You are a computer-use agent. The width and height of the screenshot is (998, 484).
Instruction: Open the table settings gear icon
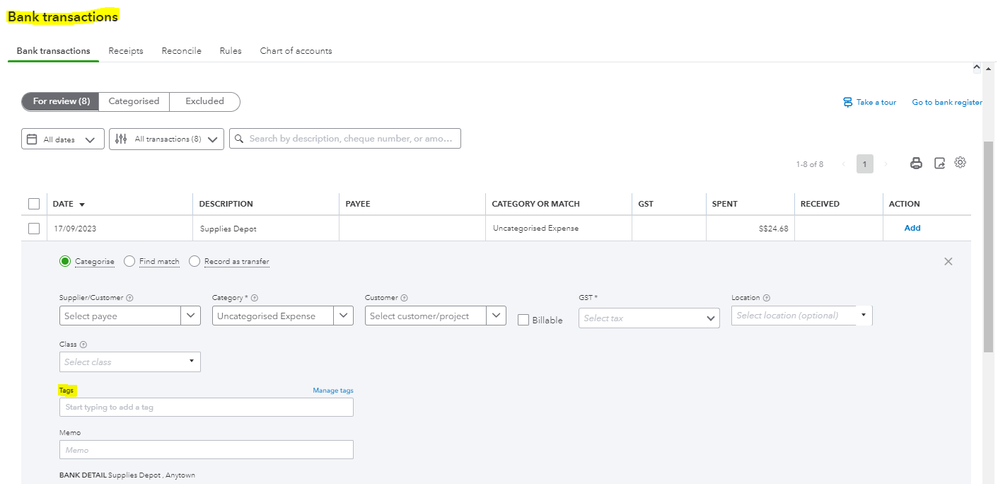point(961,163)
